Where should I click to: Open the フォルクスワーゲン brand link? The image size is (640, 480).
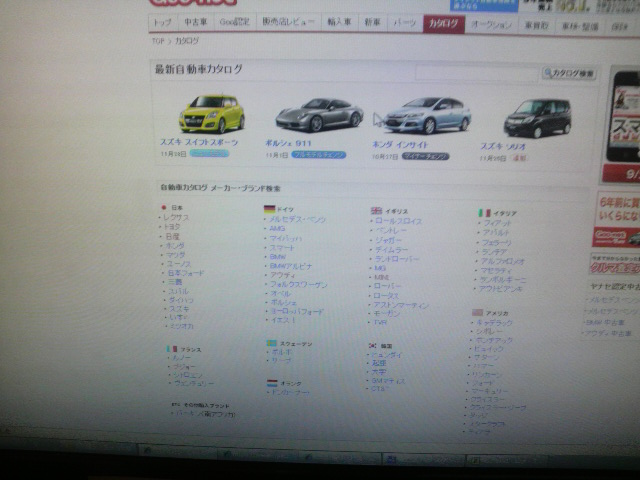299,284
